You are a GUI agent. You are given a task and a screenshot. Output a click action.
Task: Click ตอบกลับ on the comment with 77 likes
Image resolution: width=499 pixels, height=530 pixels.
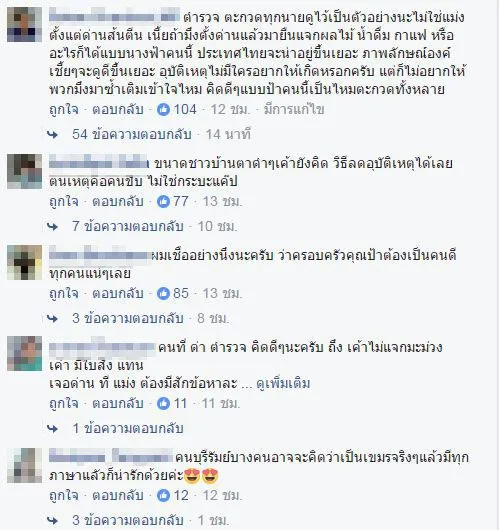[x=118, y=201]
